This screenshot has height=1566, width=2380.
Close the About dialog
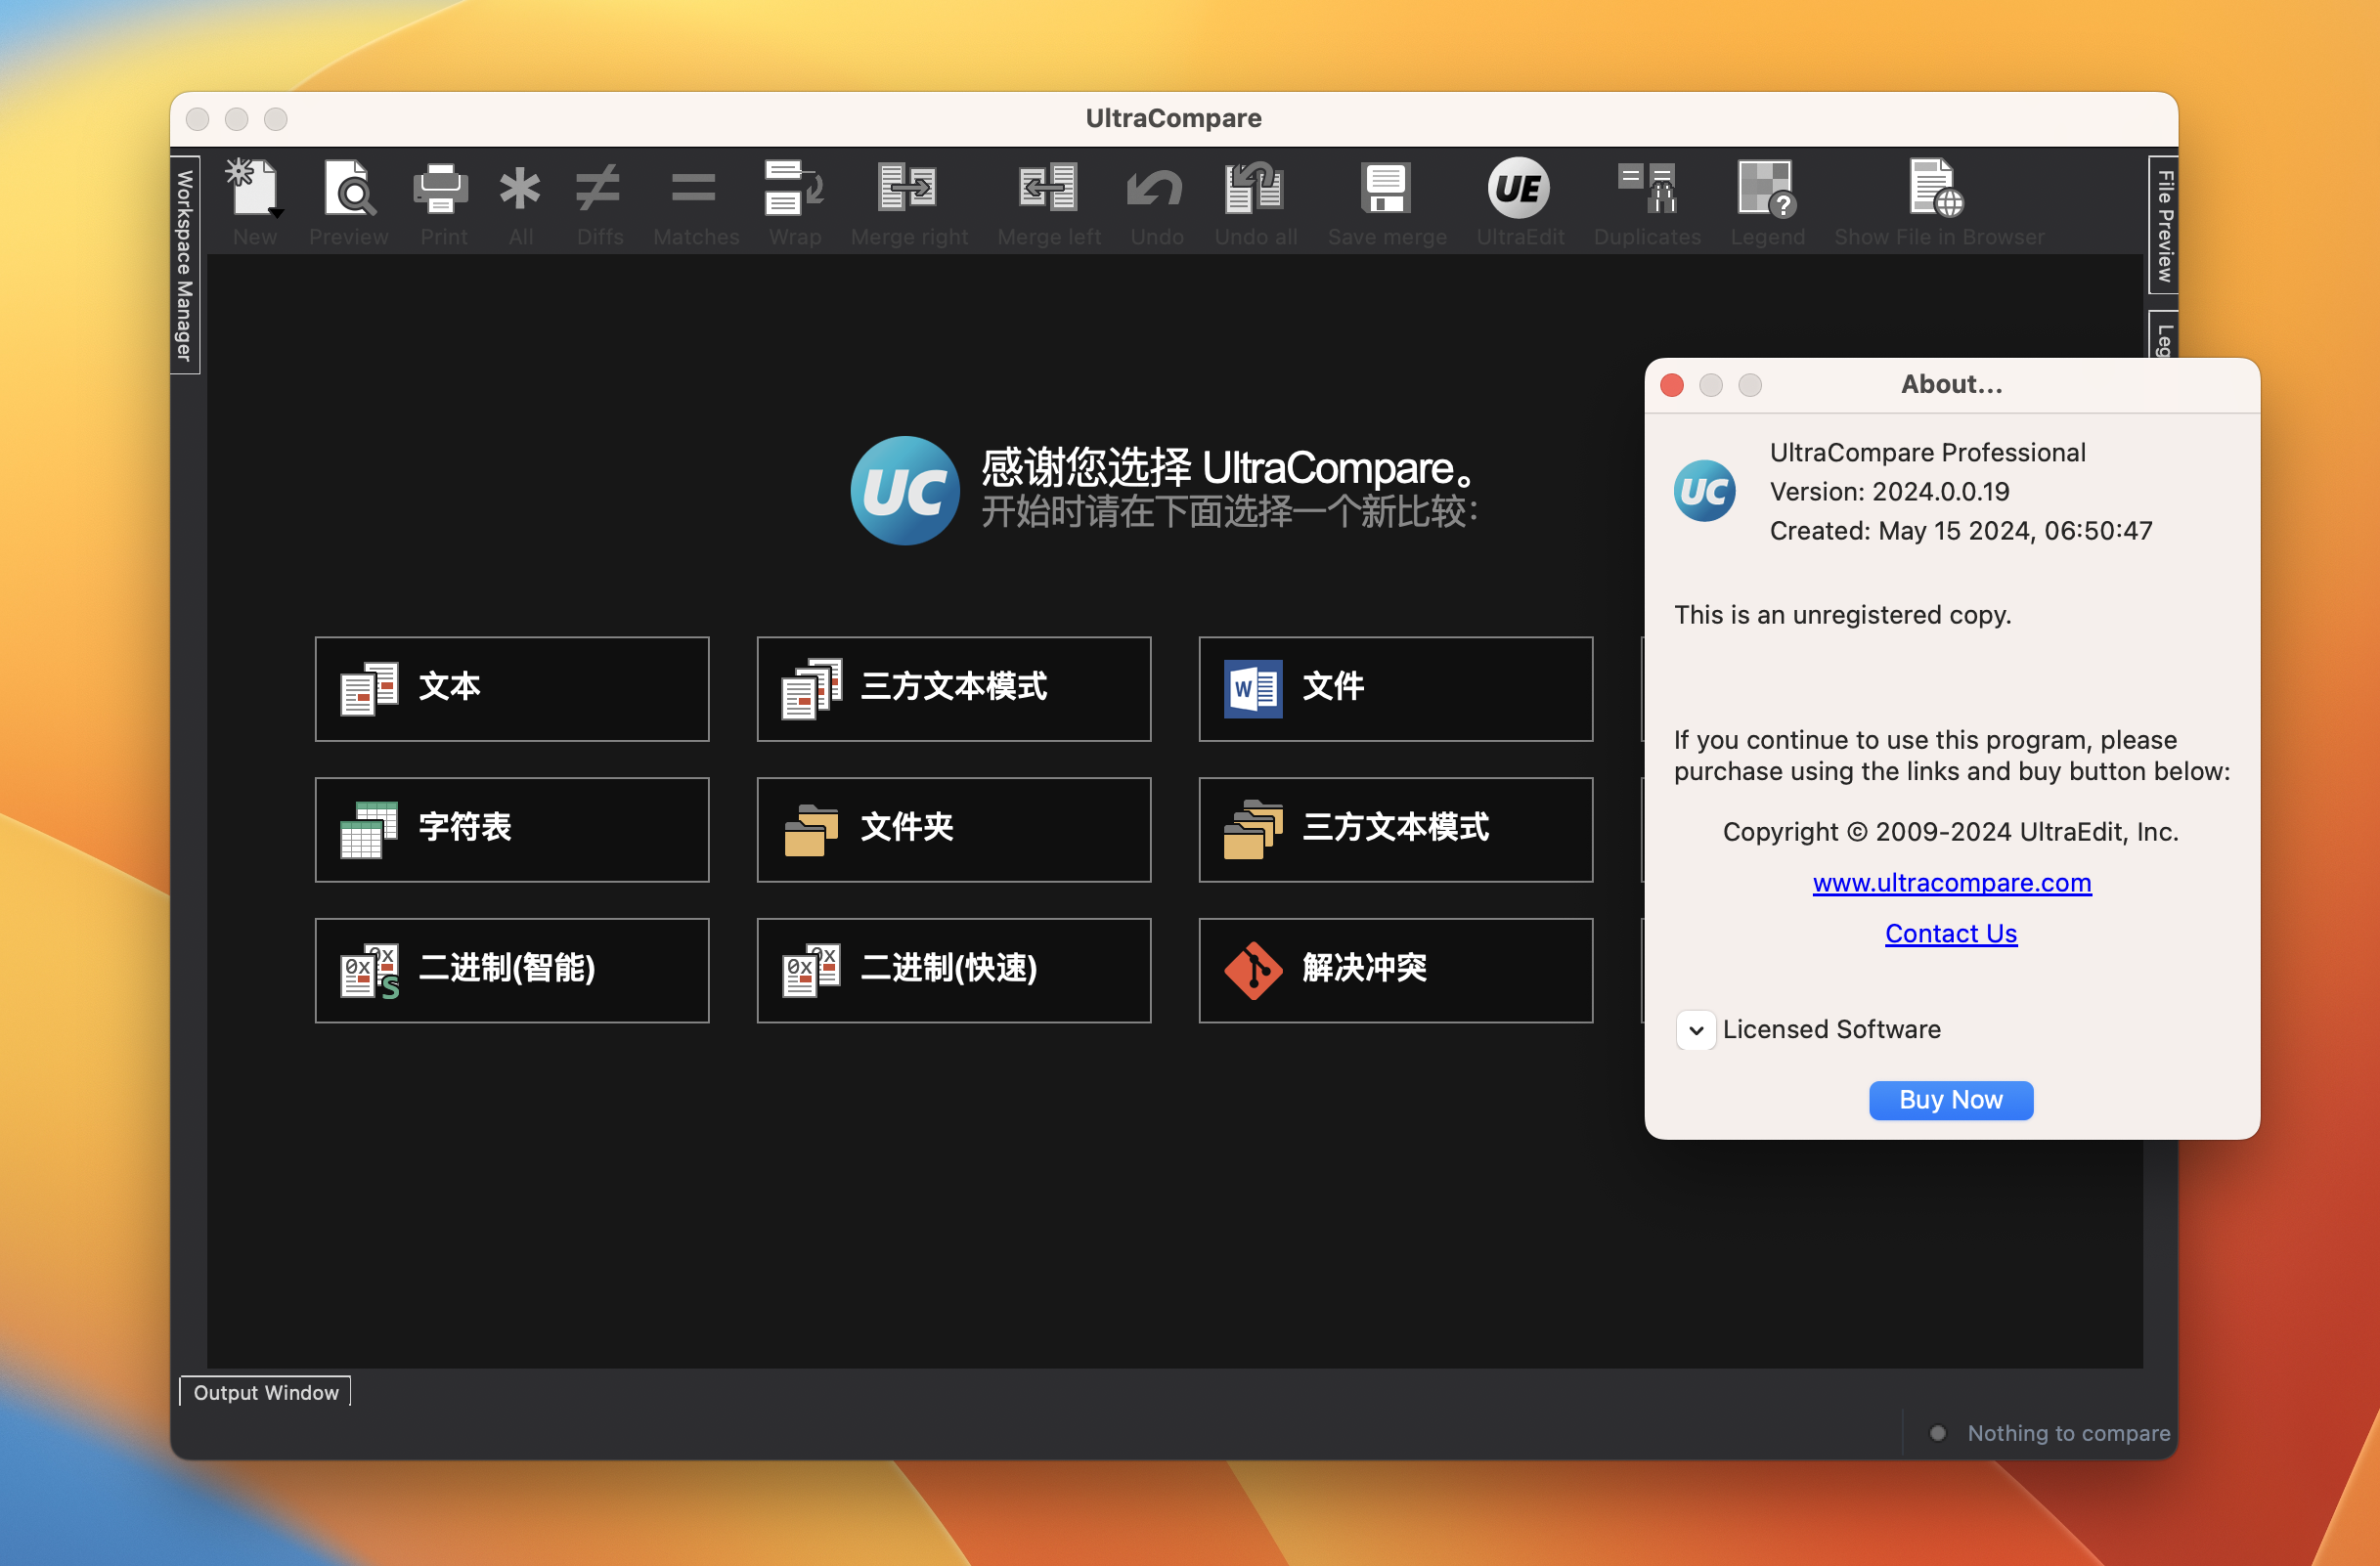[1672, 385]
